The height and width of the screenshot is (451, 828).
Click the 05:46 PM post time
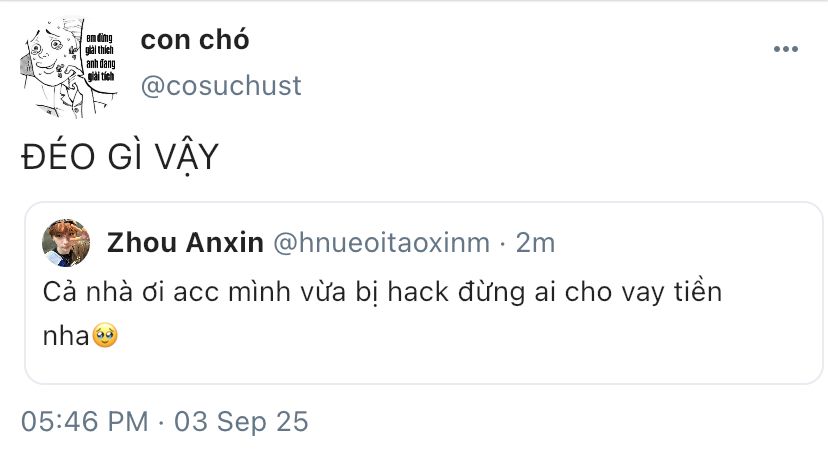(85, 422)
